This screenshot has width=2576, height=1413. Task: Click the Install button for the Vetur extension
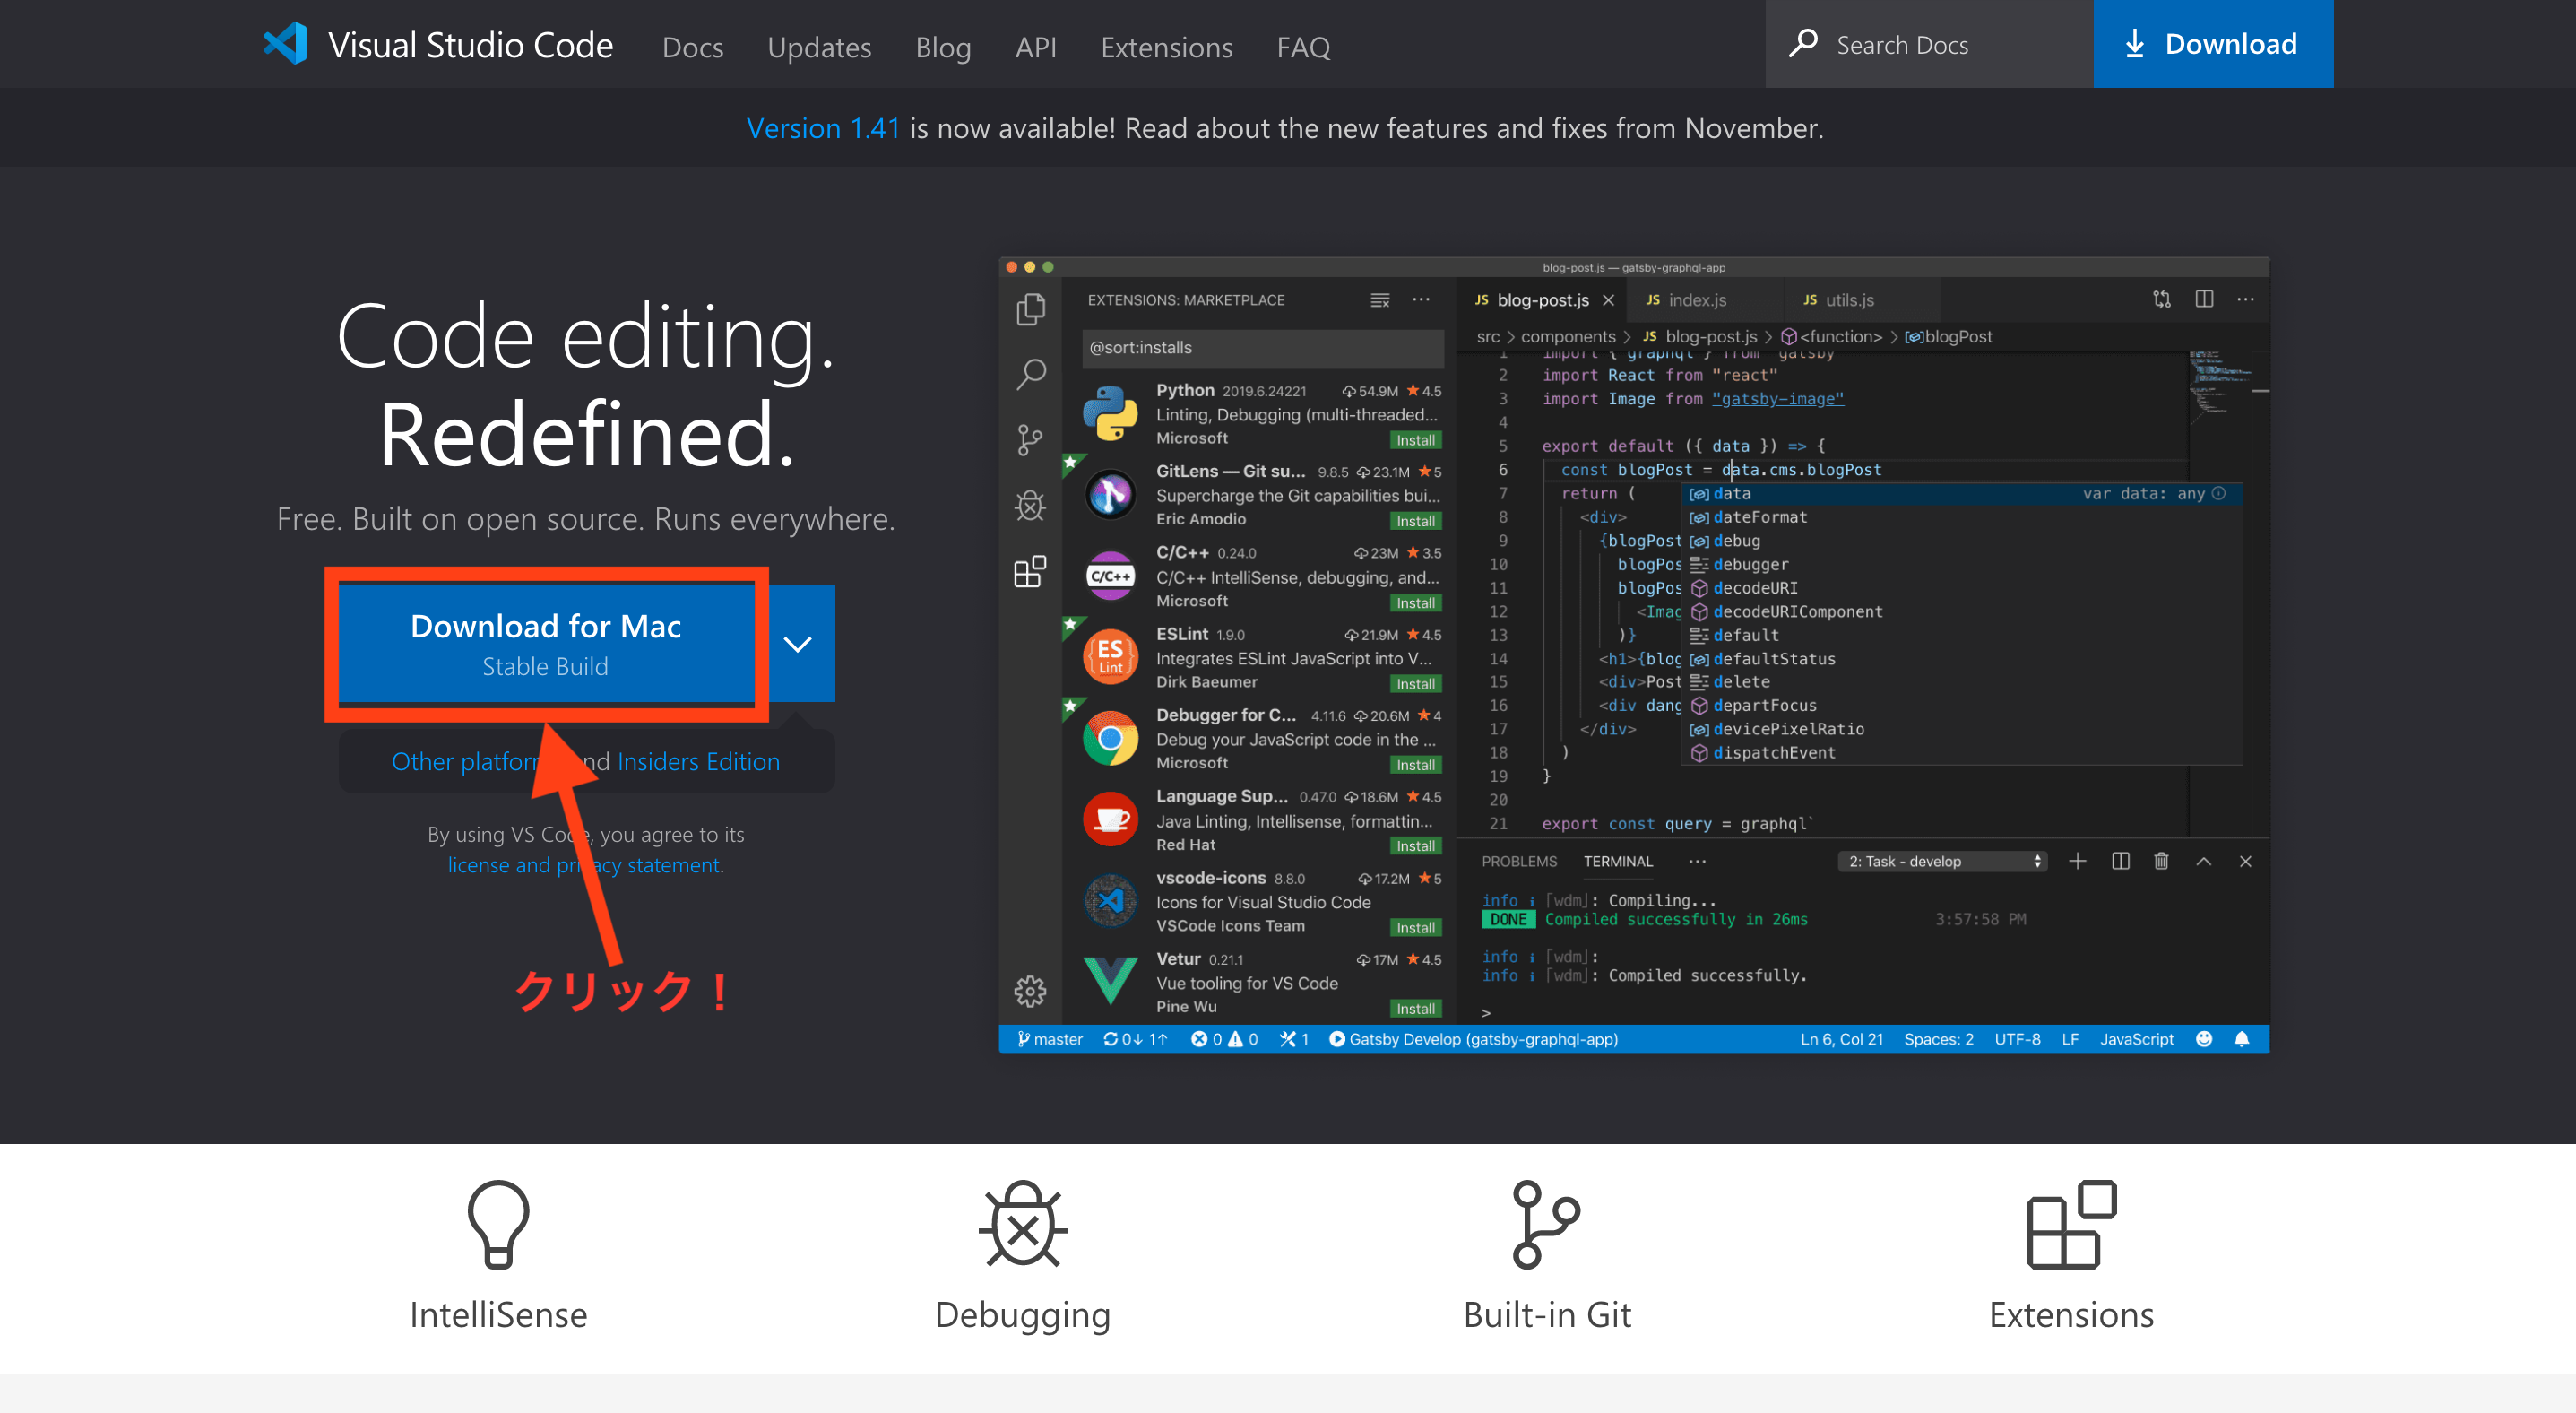pos(1415,1008)
